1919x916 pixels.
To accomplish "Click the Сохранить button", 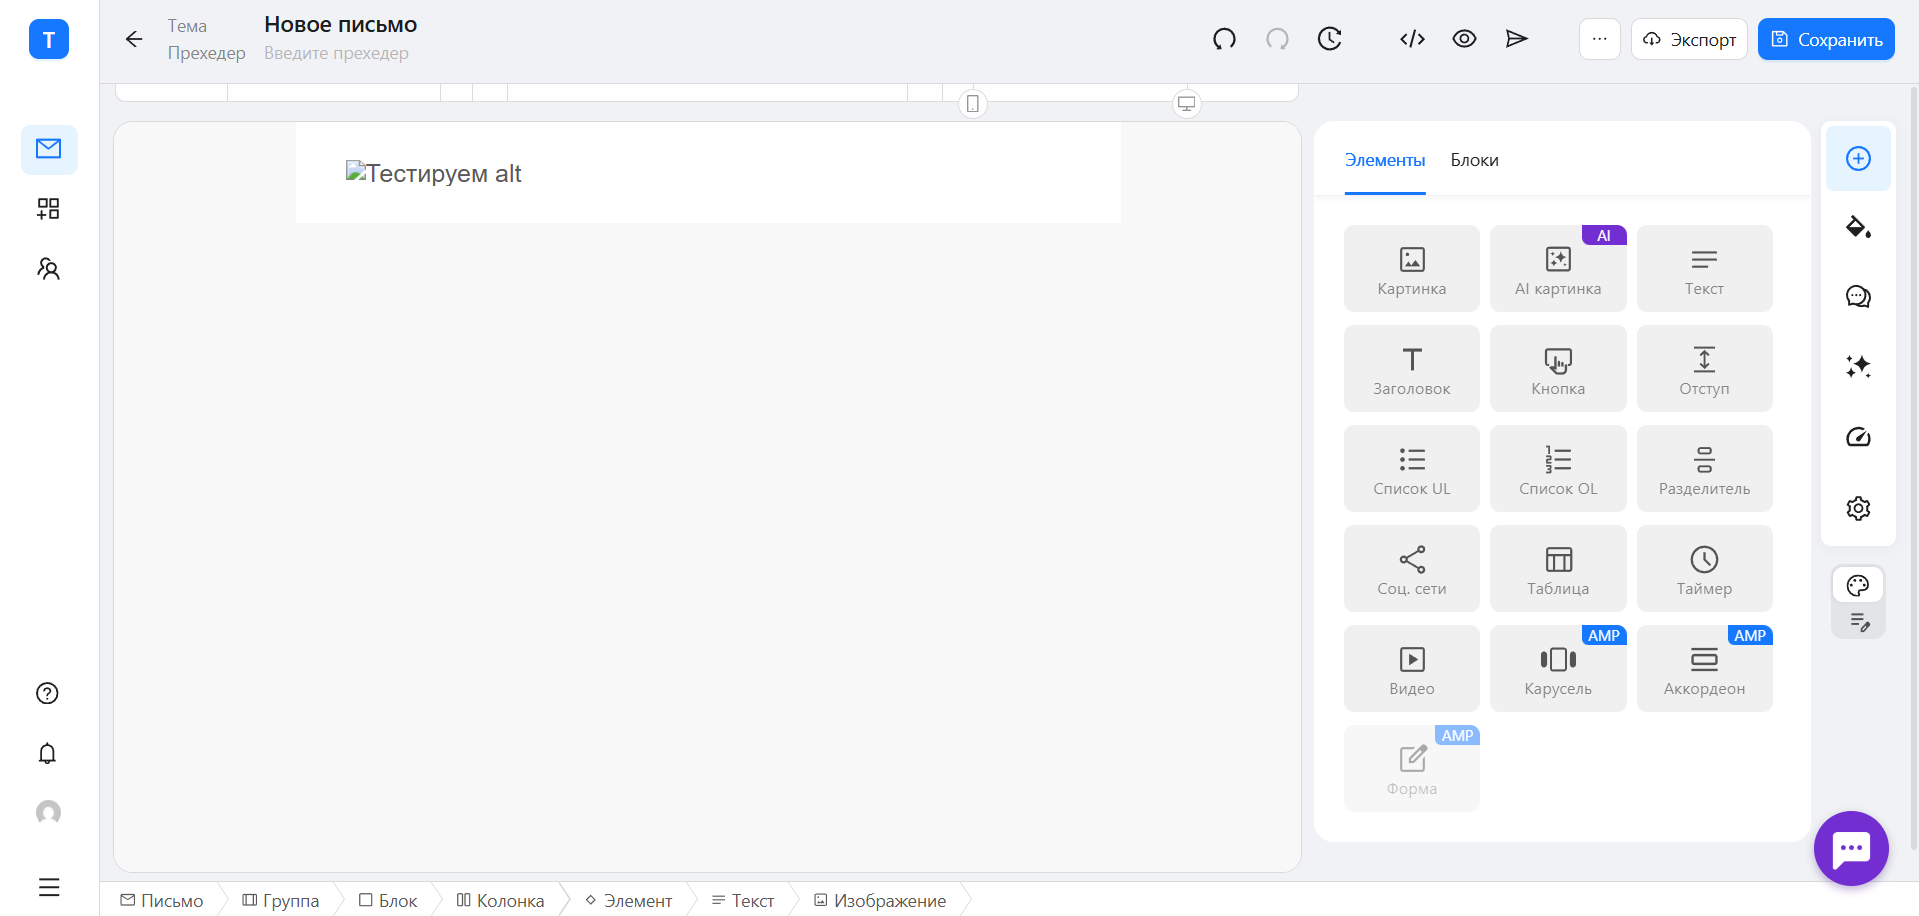I will tap(1826, 39).
